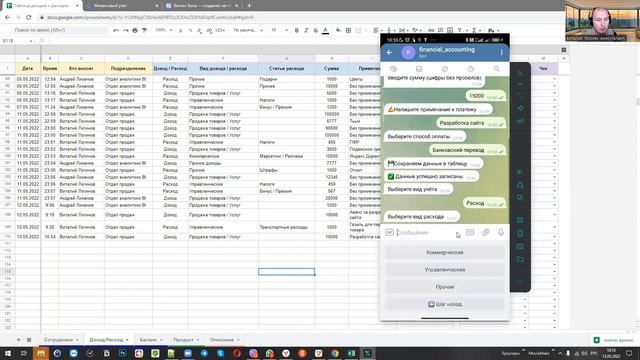Open Доход/Расход sheet tab menu arrow
The image size is (640, 360).
coord(127,340)
